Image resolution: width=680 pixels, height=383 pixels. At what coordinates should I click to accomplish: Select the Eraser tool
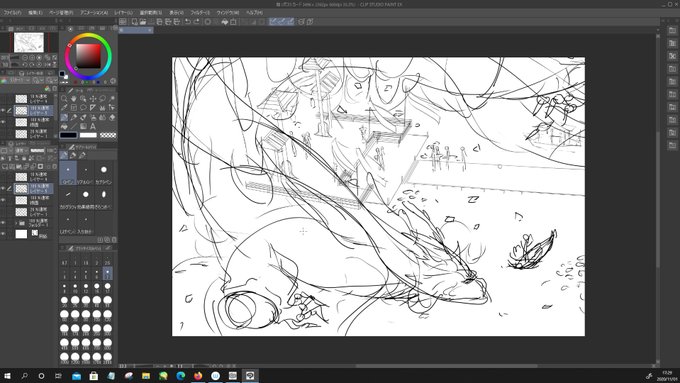112,117
